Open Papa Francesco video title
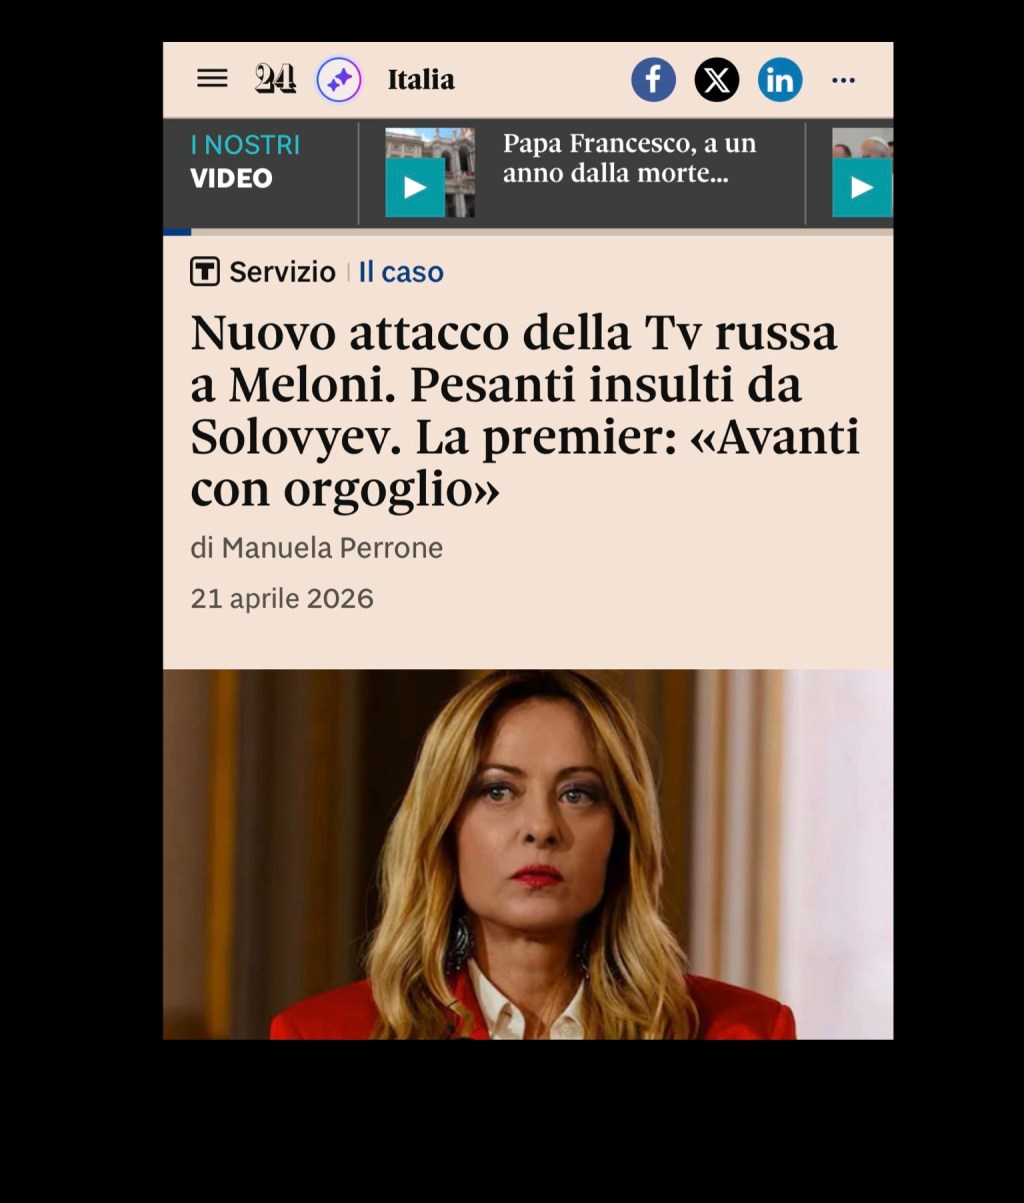 click(629, 158)
